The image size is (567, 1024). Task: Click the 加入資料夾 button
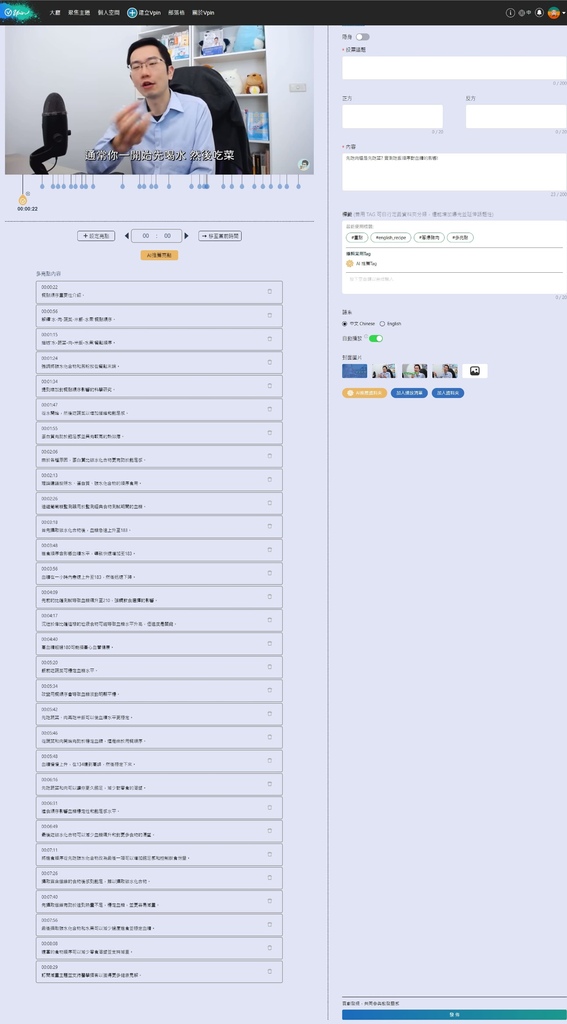click(x=448, y=393)
